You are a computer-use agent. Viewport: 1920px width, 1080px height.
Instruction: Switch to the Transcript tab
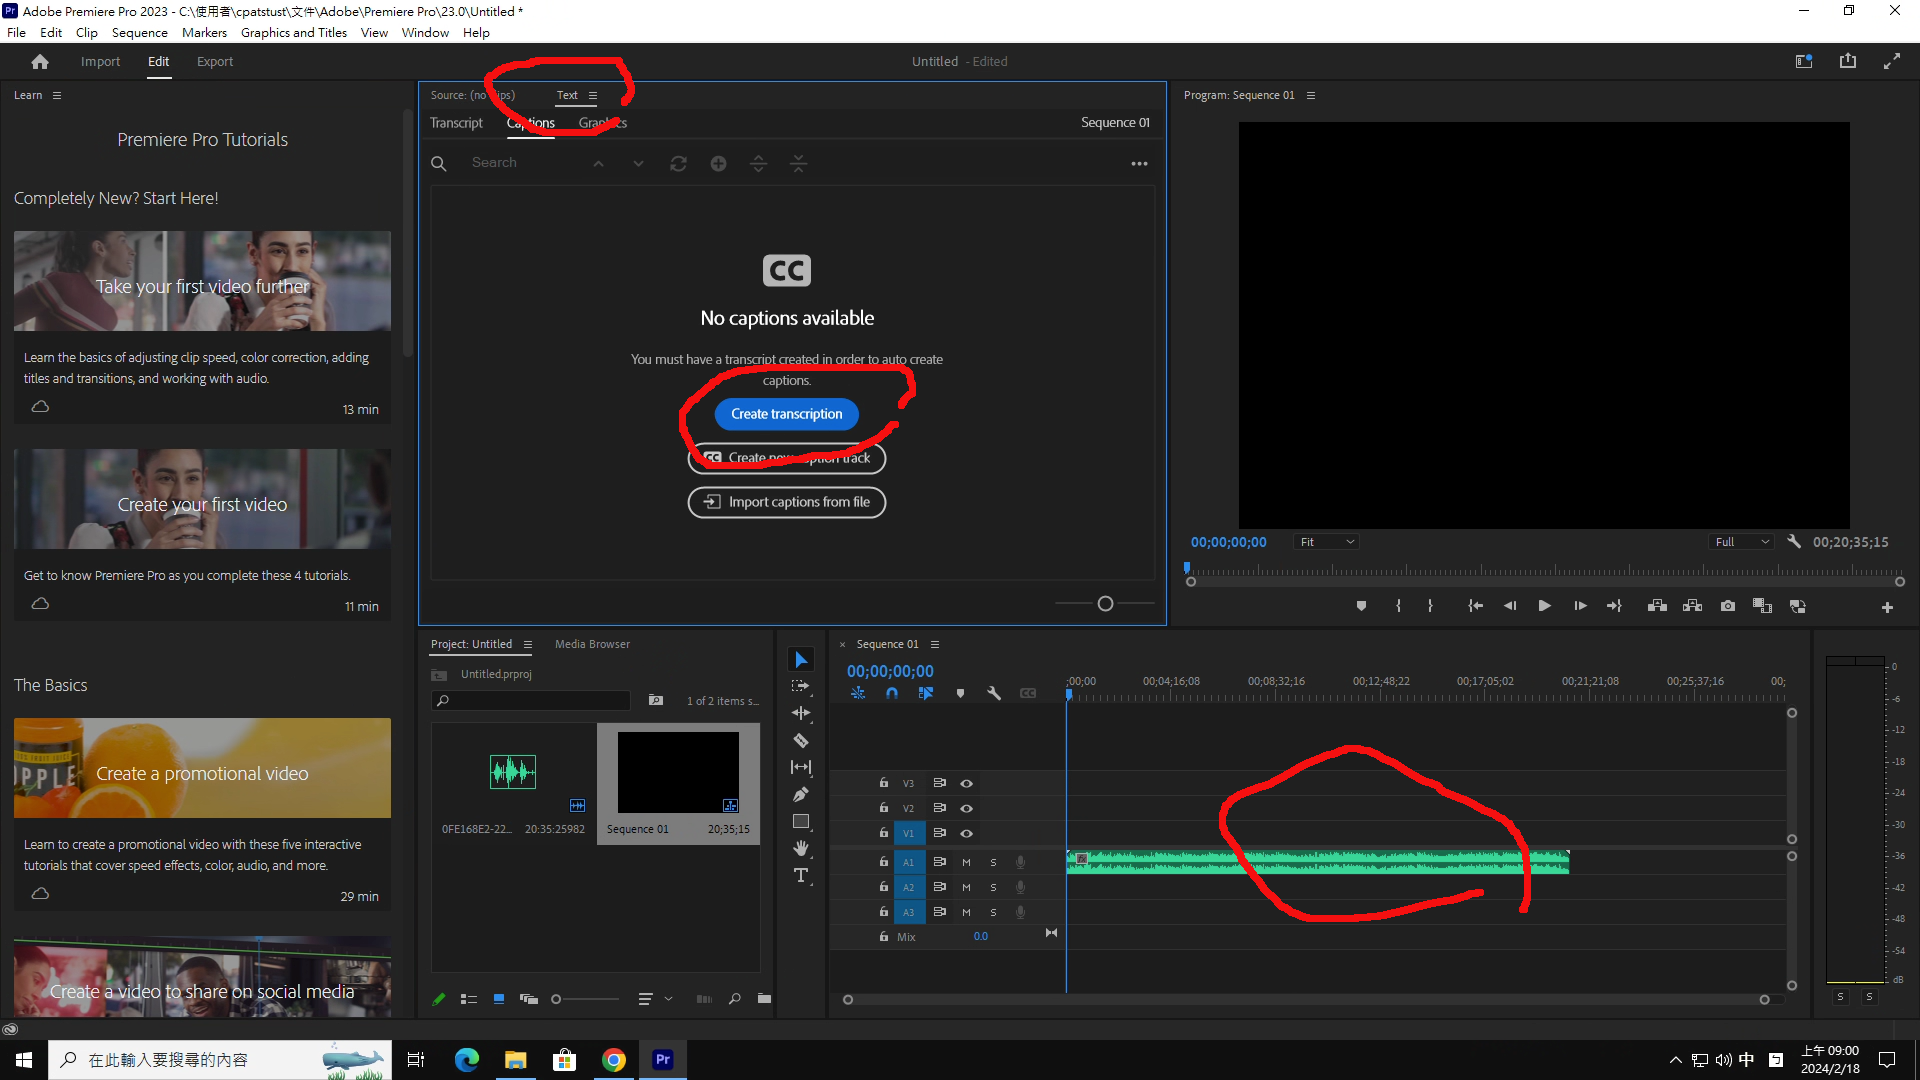click(456, 123)
